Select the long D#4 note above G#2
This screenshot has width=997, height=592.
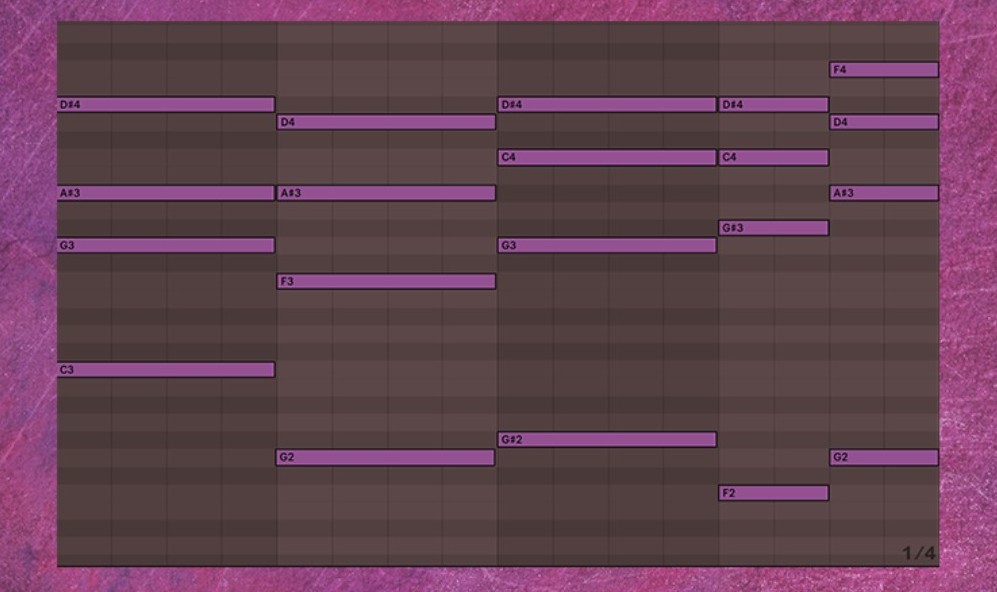pyautogui.click(x=607, y=104)
